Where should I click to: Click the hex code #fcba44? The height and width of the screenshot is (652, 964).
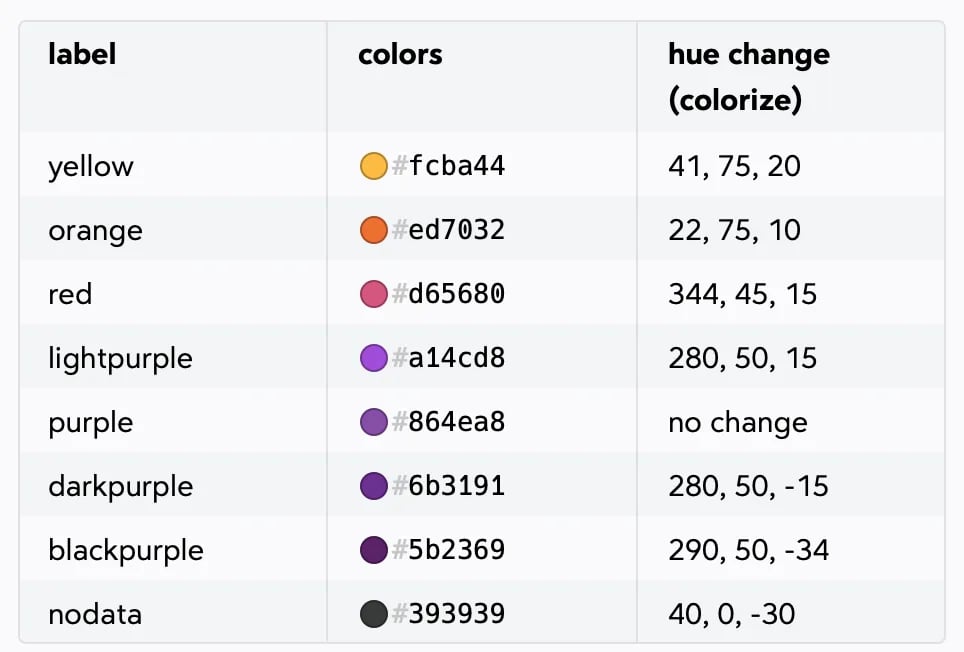448,166
